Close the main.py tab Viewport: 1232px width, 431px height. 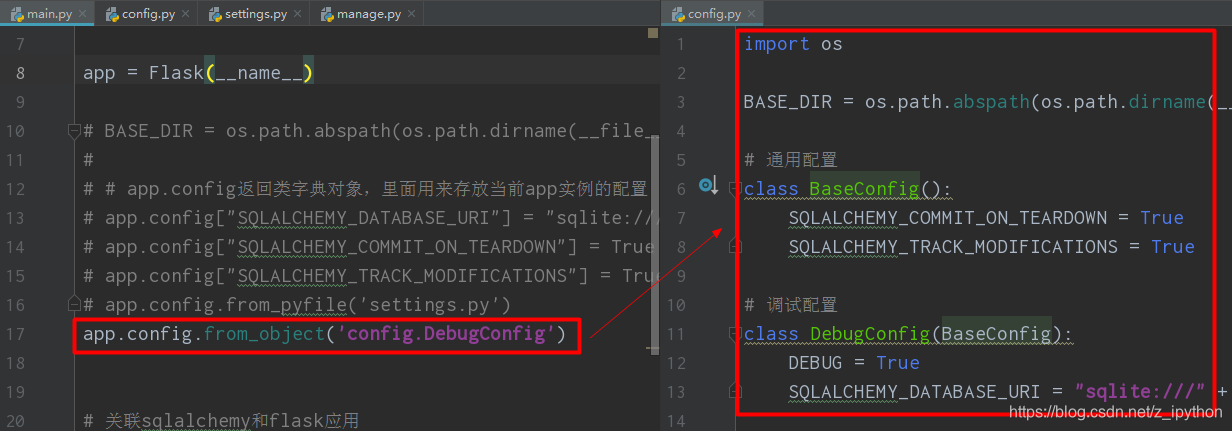(83, 15)
